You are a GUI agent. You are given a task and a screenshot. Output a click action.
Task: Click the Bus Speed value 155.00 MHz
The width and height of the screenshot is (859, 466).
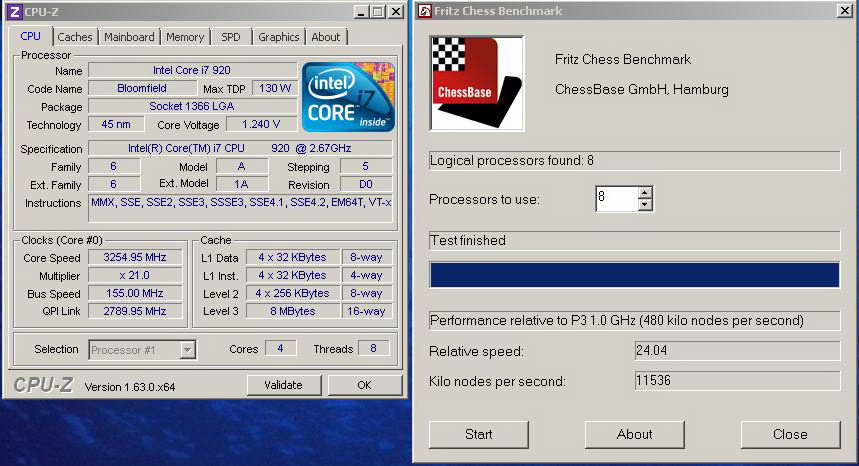(x=135, y=294)
